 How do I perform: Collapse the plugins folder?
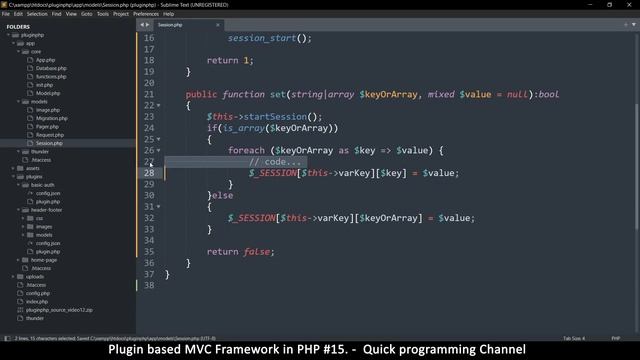[x=13, y=177]
